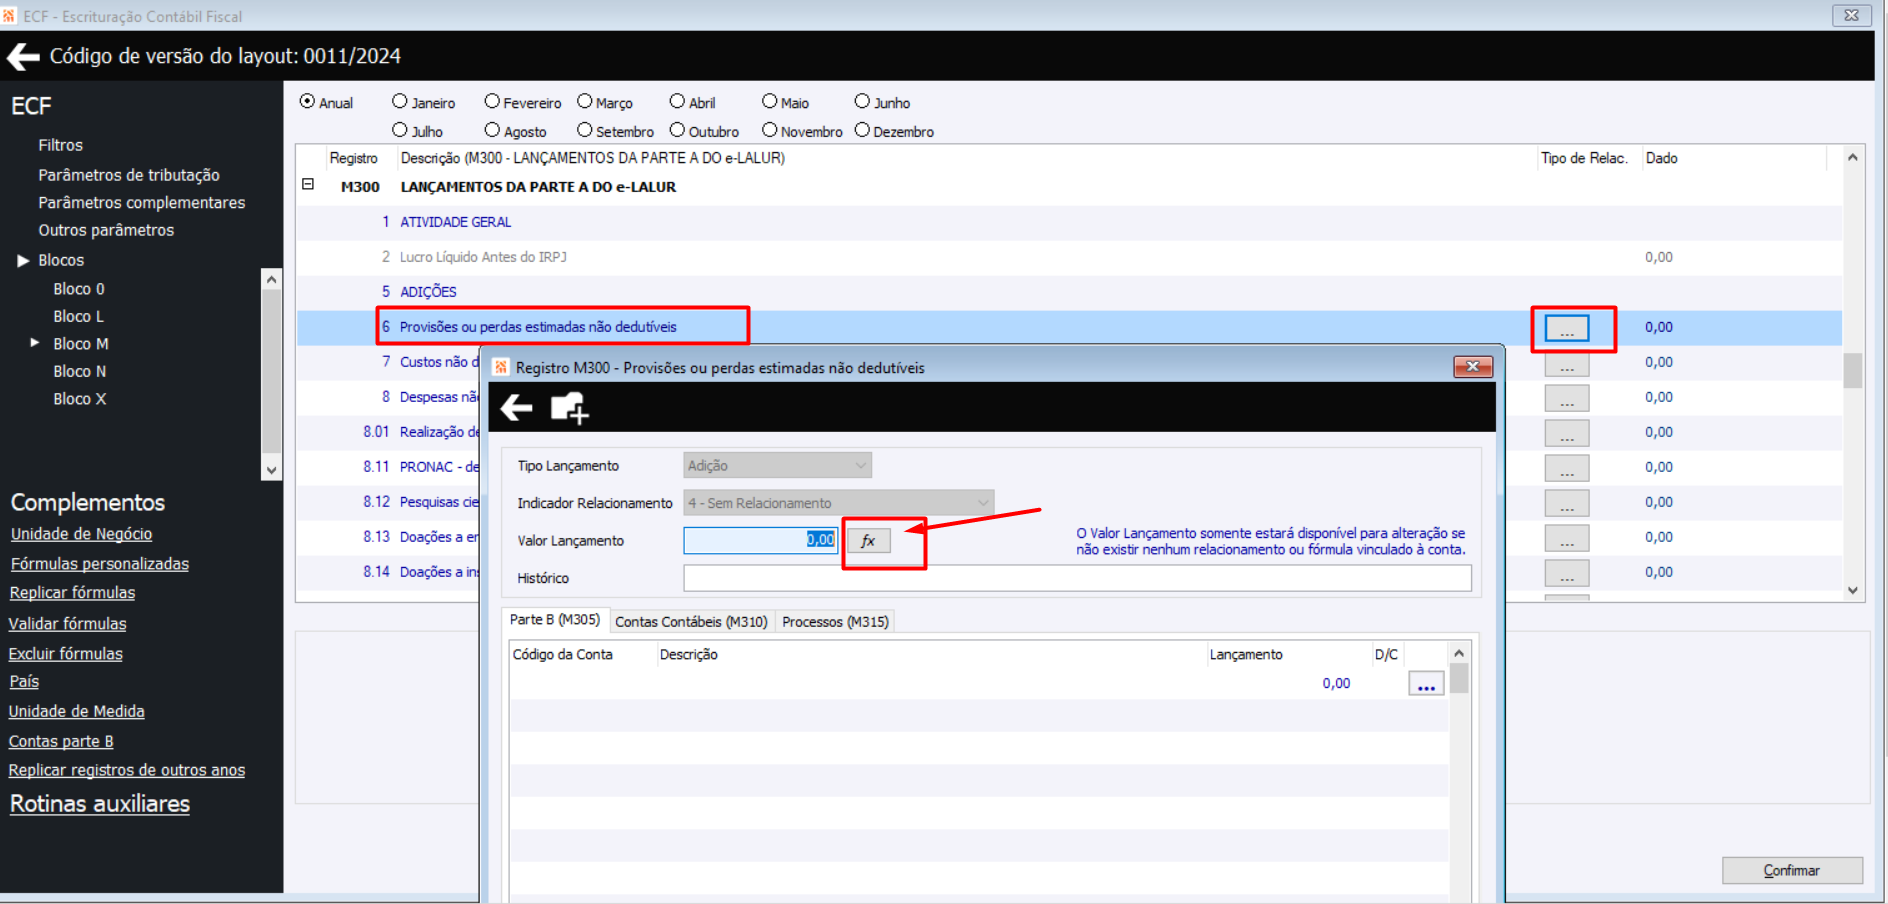Click the add-record icon in dialog toolbar

570,407
